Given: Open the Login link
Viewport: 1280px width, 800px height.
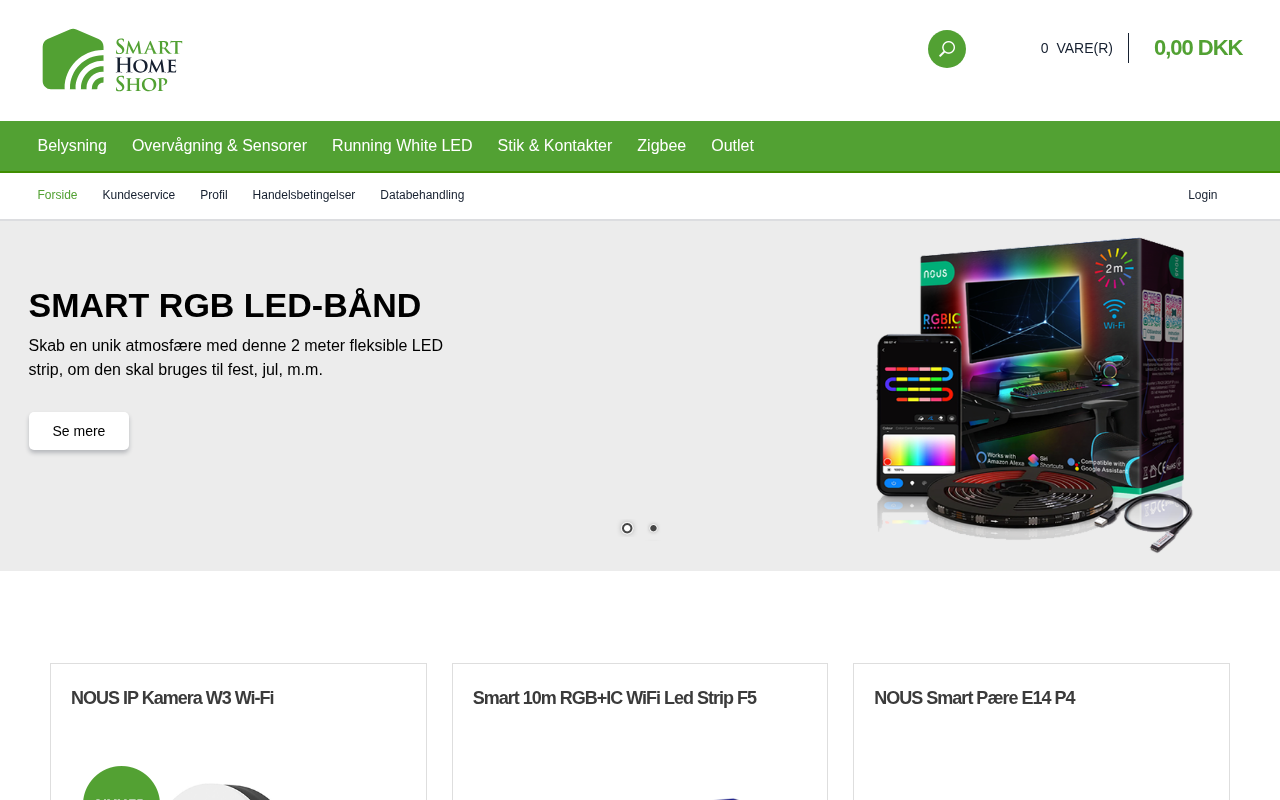Looking at the screenshot, I should (x=1203, y=195).
